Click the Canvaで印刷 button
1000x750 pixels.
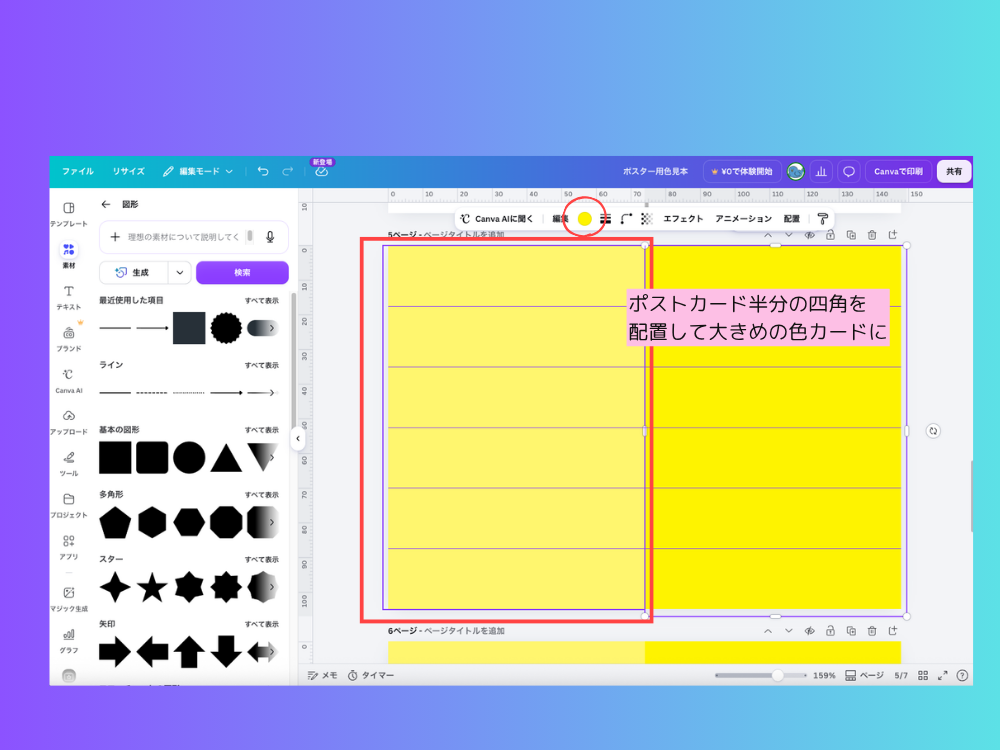coord(898,172)
